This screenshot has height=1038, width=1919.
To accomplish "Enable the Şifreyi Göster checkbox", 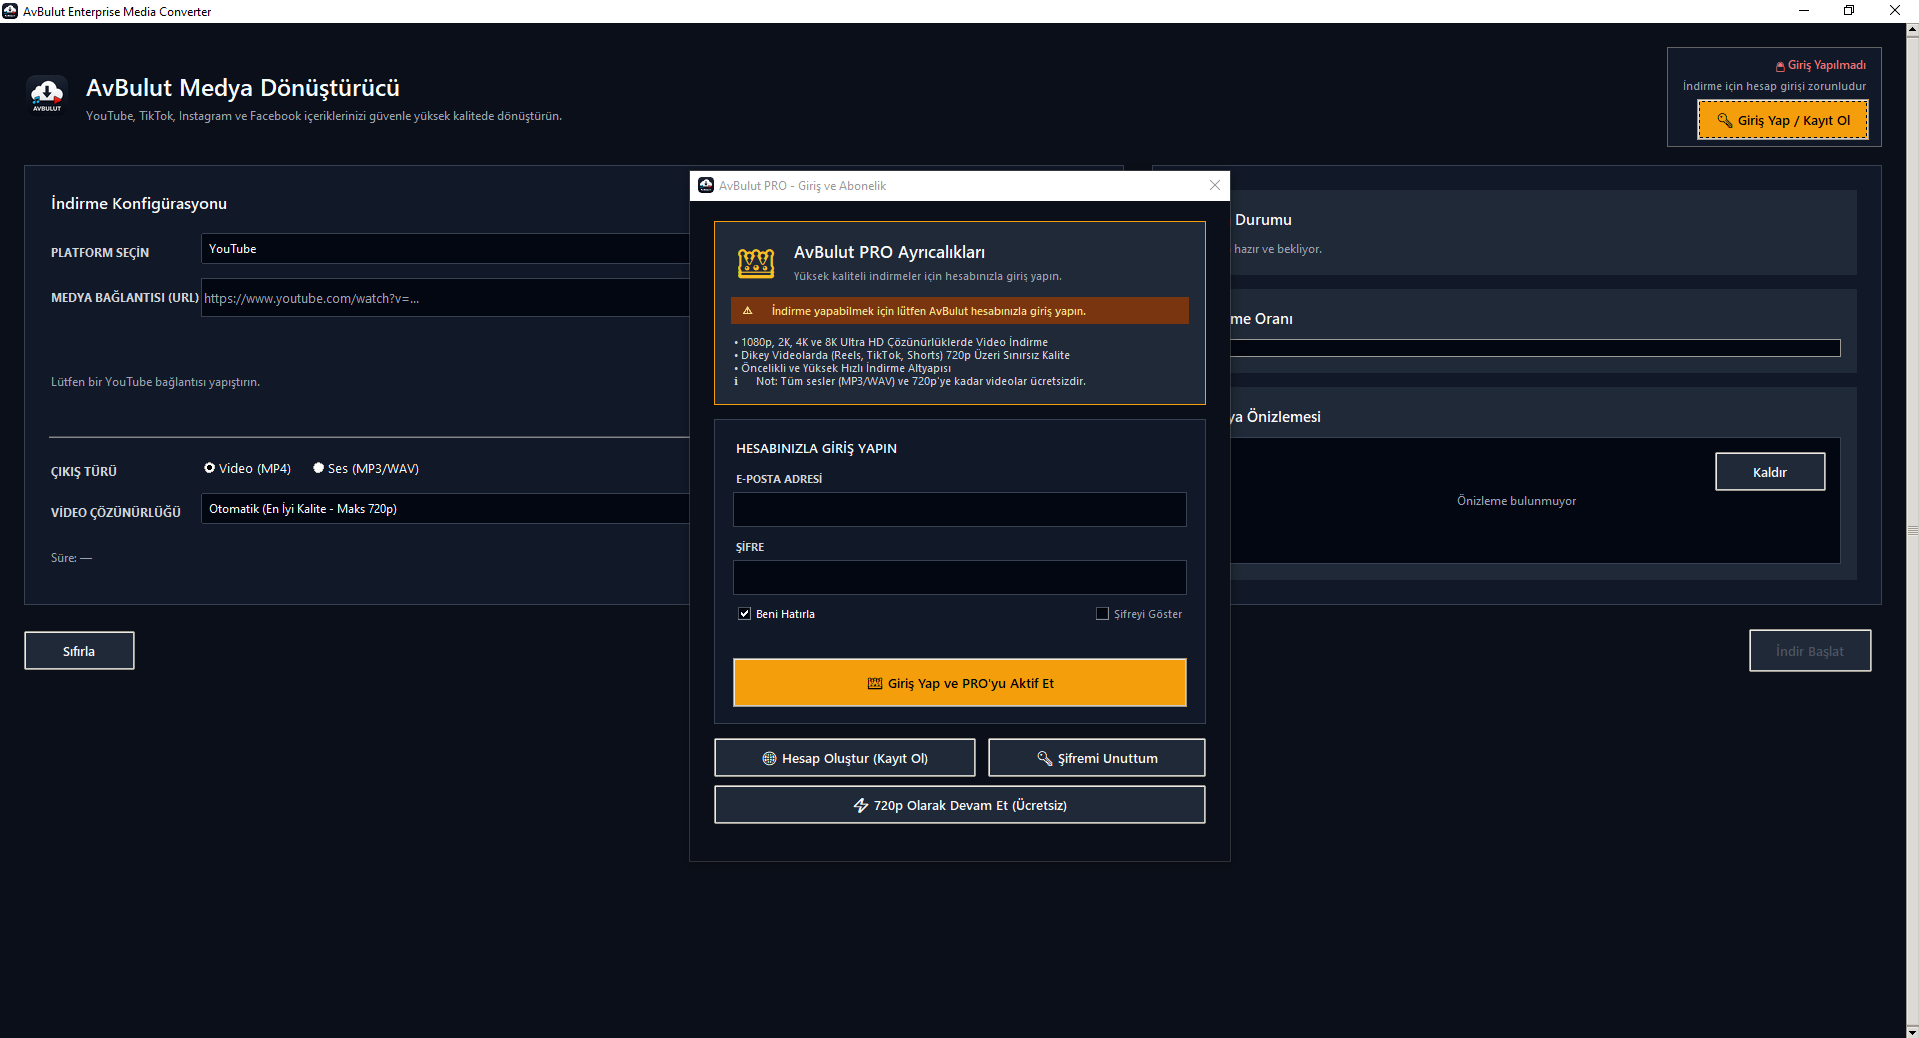I will tap(1102, 614).
